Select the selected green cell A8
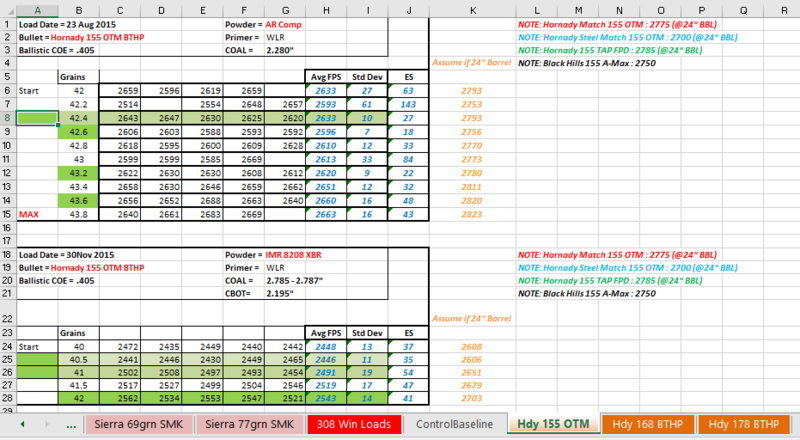This screenshot has width=800, height=440. (37, 118)
